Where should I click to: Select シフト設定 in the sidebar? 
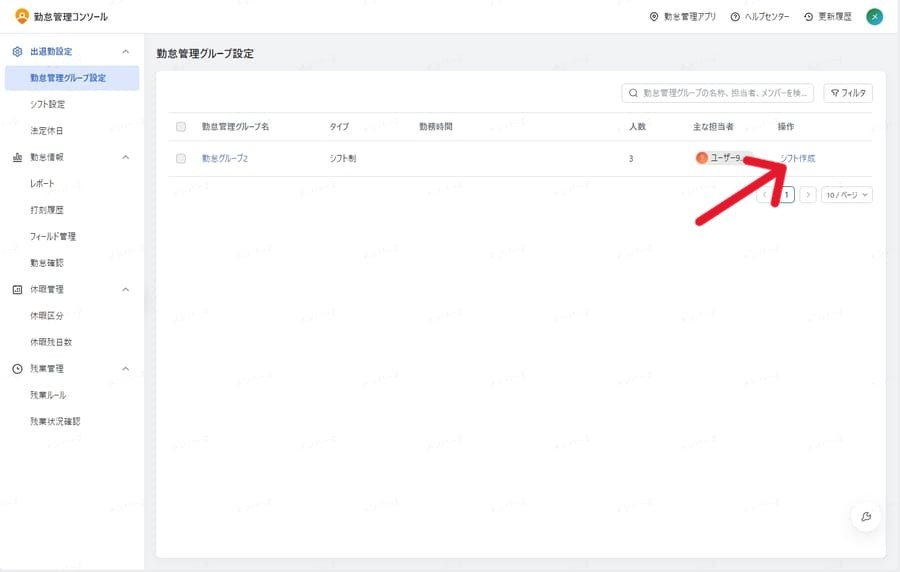[x=48, y=104]
